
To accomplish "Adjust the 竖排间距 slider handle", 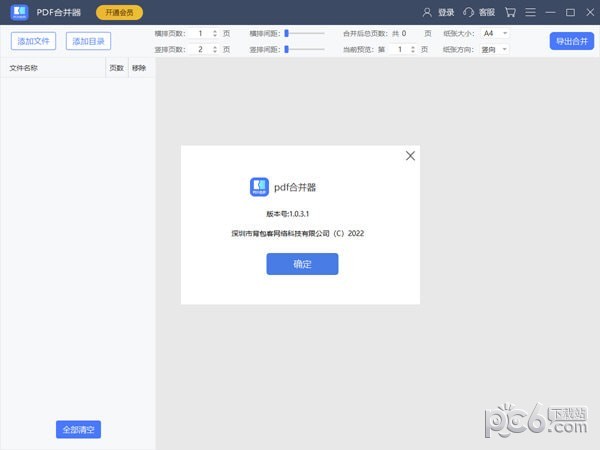I will [286, 49].
